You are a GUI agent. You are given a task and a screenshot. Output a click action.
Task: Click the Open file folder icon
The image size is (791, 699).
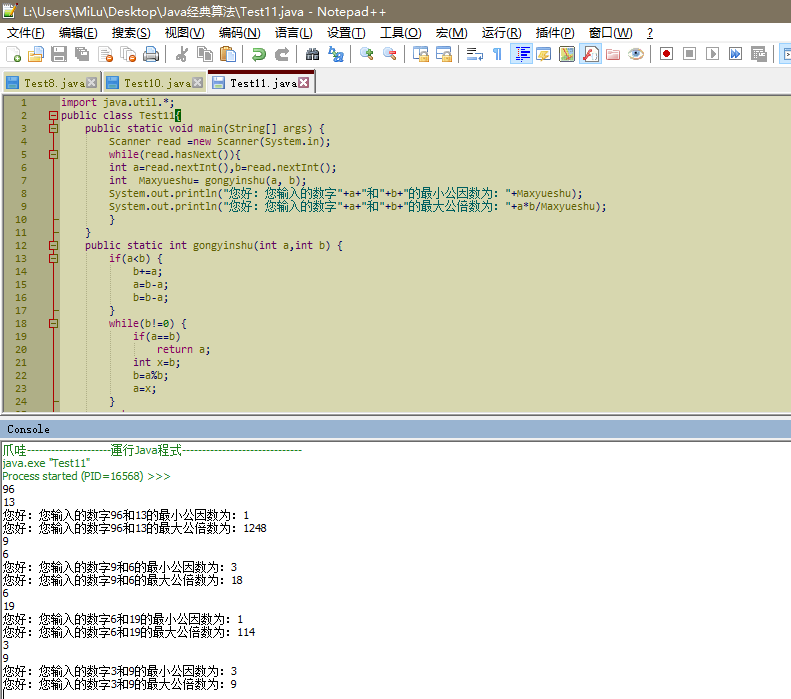pyautogui.click(x=36, y=54)
